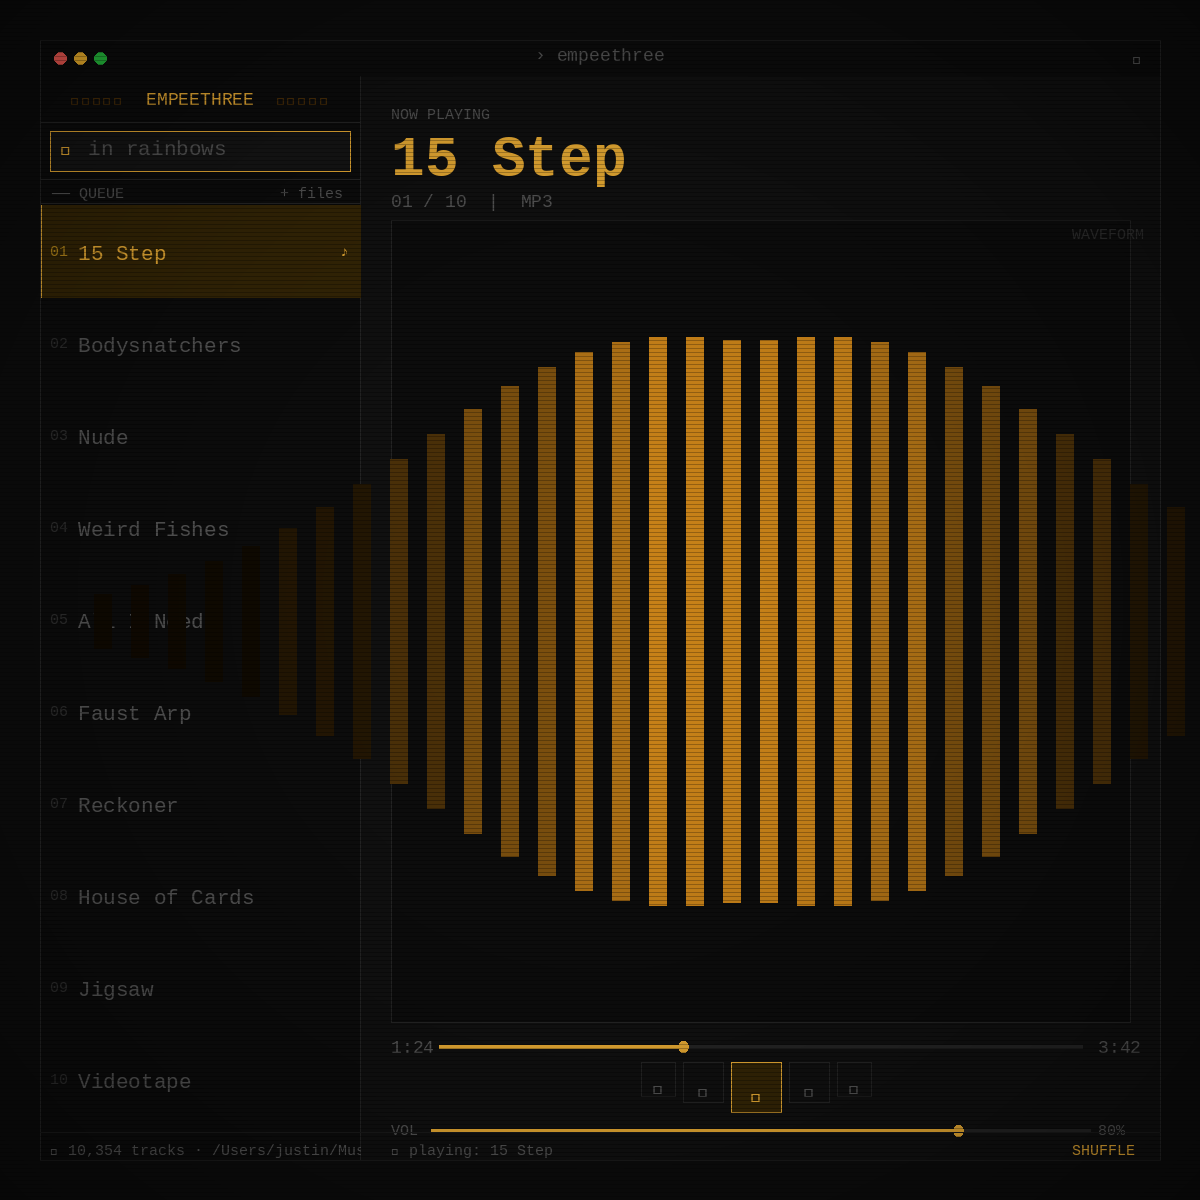Expand the QUEUE section
The width and height of the screenshot is (1200, 1200).
(x=100, y=193)
